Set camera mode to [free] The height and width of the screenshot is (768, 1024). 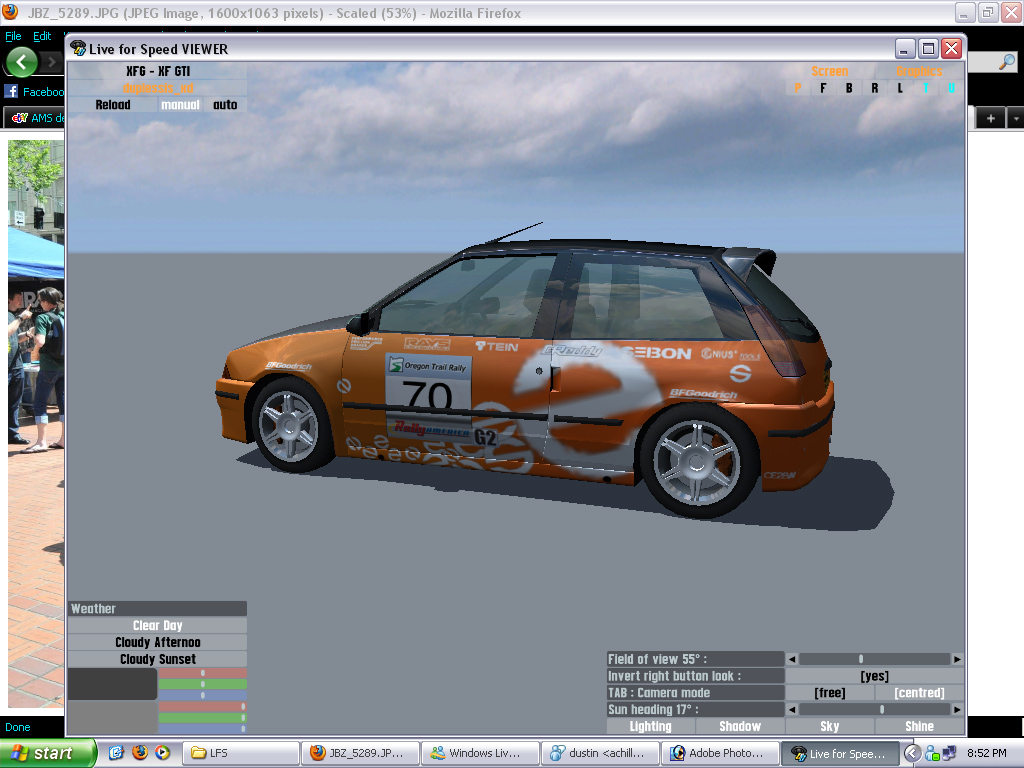pos(829,693)
